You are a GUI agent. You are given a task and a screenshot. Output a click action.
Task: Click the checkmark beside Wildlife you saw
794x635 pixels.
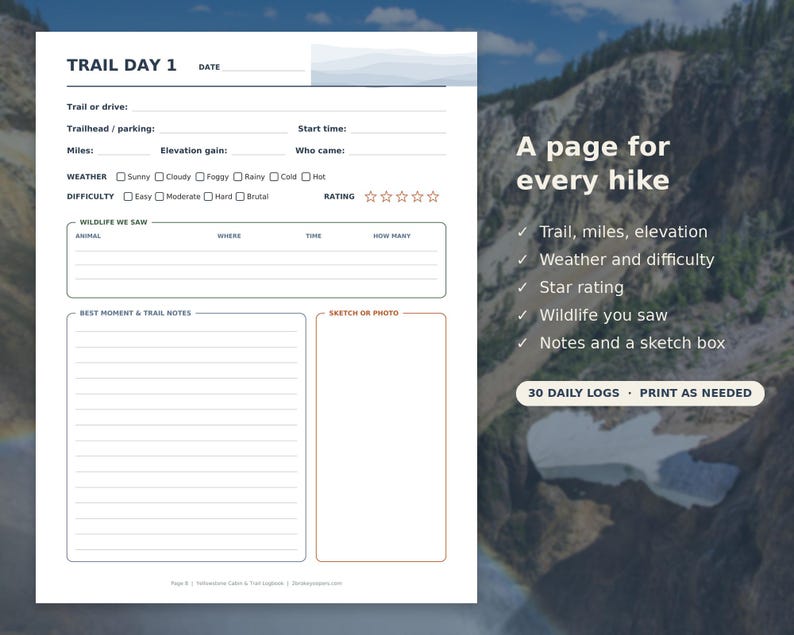(x=523, y=315)
